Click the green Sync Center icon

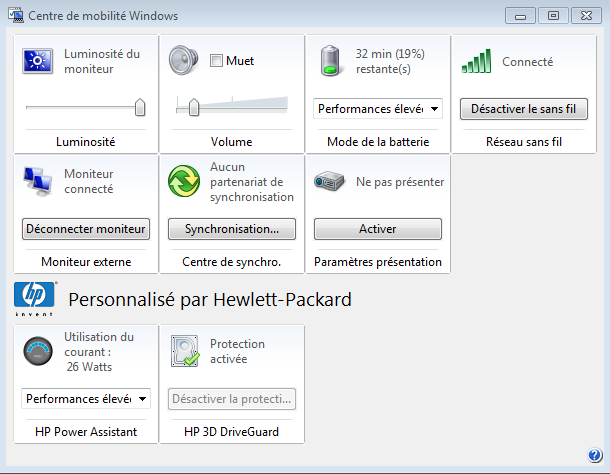pyautogui.click(x=183, y=183)
